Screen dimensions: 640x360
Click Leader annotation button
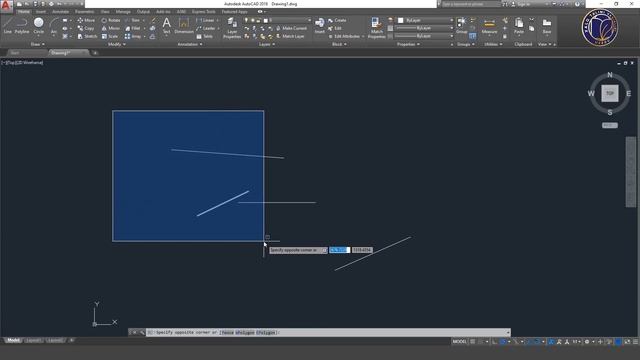(x=206, y=28)
